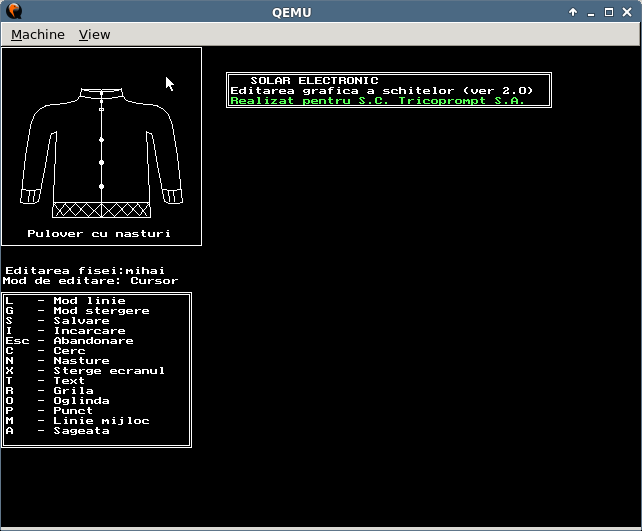This screenshot has height=531, width=642.
Task: Click the QEMU logo icon in title bar
Action: [x=14, y=11]
